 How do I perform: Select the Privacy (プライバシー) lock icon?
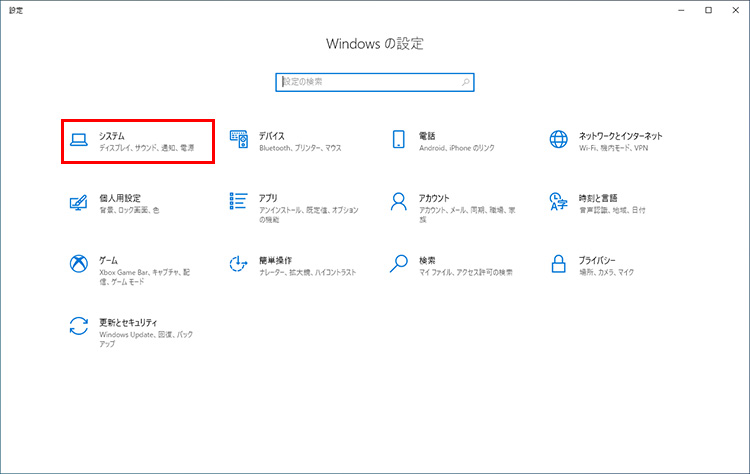point(559,264)
